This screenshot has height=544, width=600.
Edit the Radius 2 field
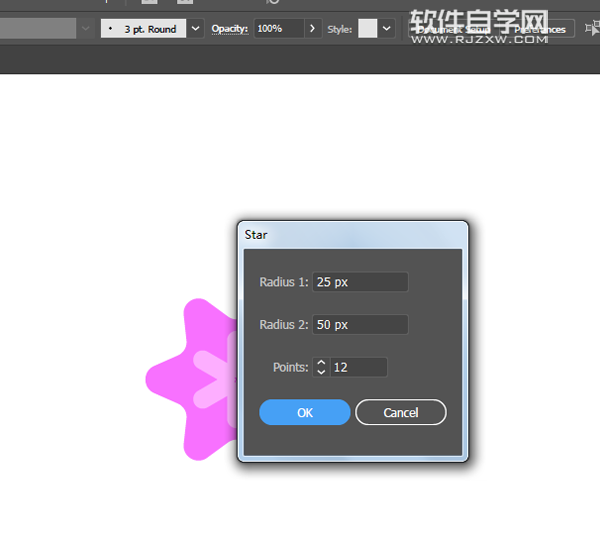pos(360,324)
